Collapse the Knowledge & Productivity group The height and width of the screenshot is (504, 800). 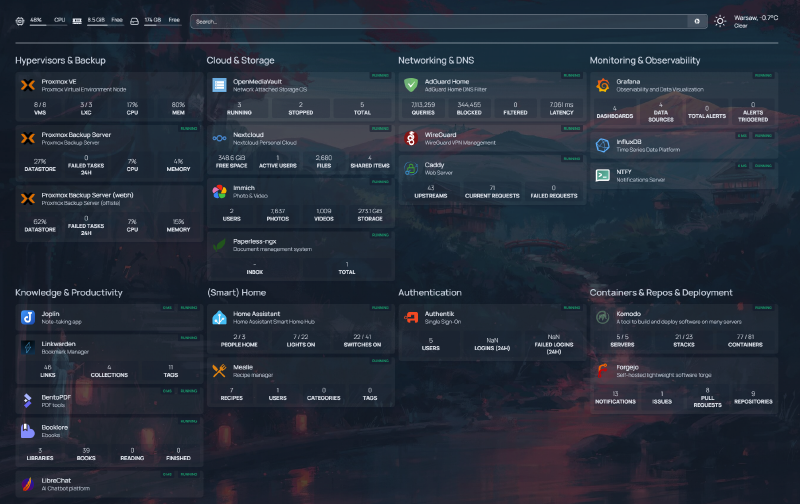(69, 292)
